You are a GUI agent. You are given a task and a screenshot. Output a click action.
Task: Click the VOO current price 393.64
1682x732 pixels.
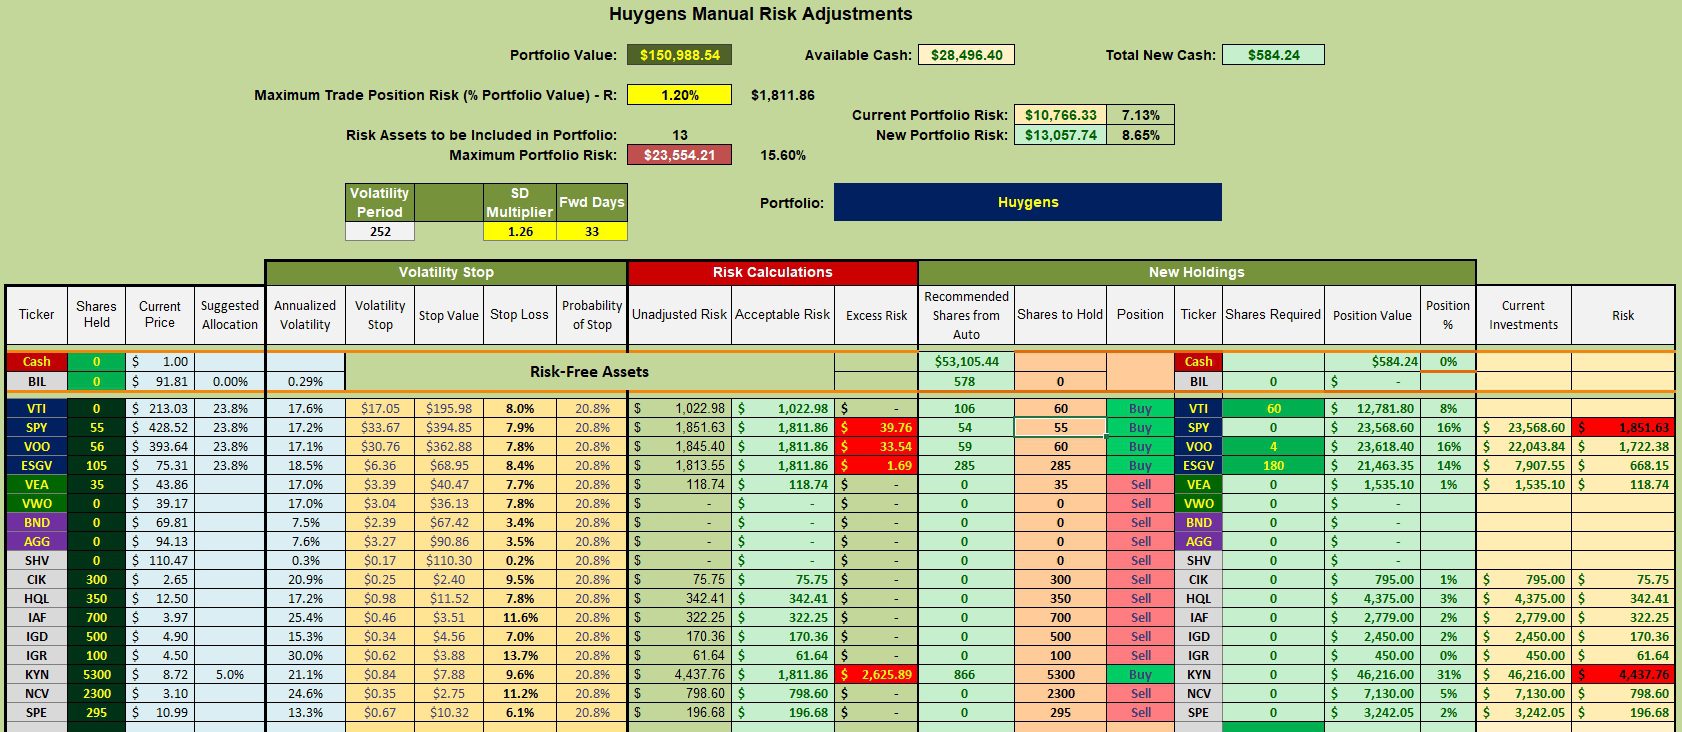[x=160, y=446]
